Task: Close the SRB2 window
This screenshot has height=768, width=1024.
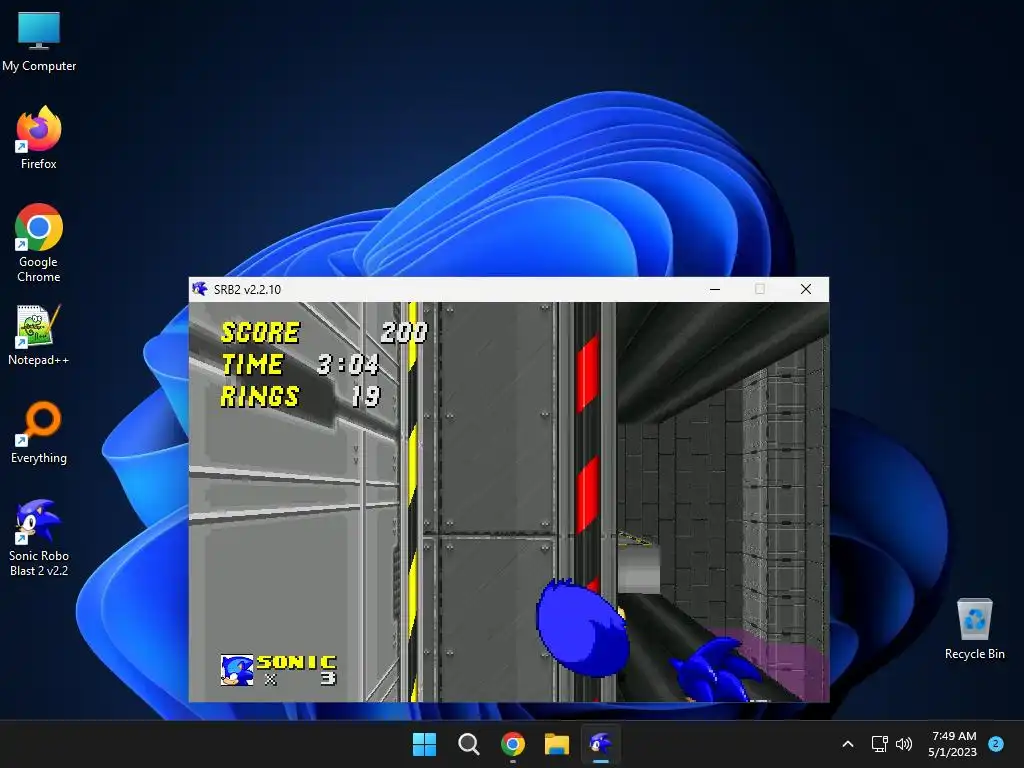Action: [x=806, y=289]
